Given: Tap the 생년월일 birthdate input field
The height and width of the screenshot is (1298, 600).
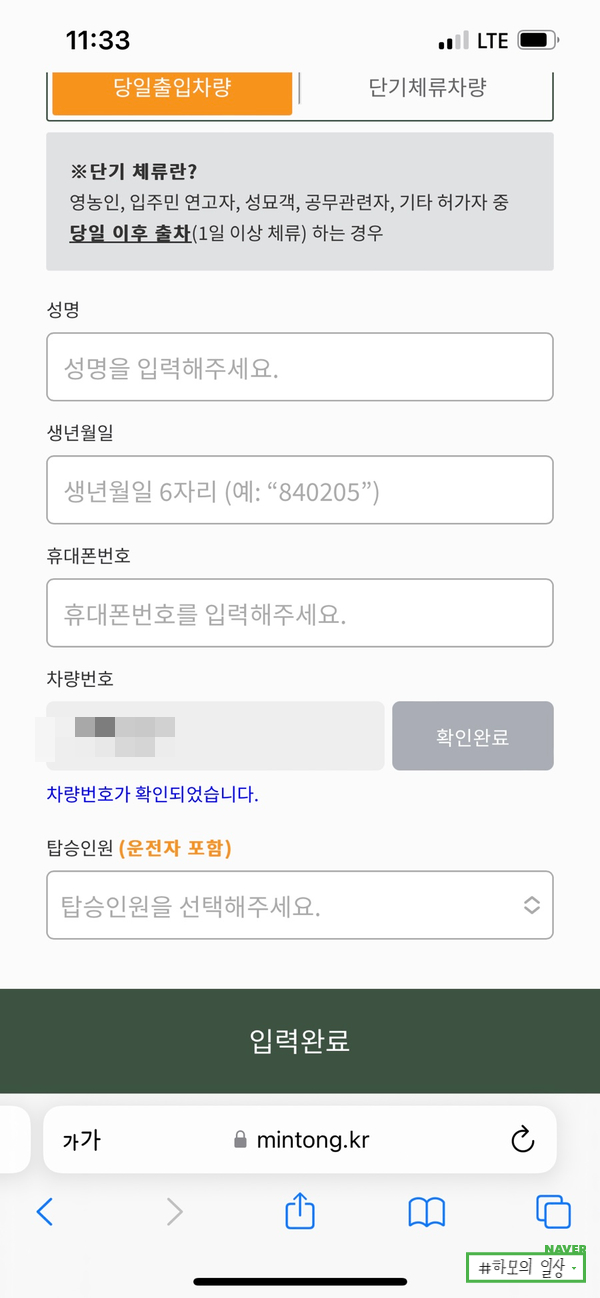Looking at the screenshot, I should pos(299,490).
